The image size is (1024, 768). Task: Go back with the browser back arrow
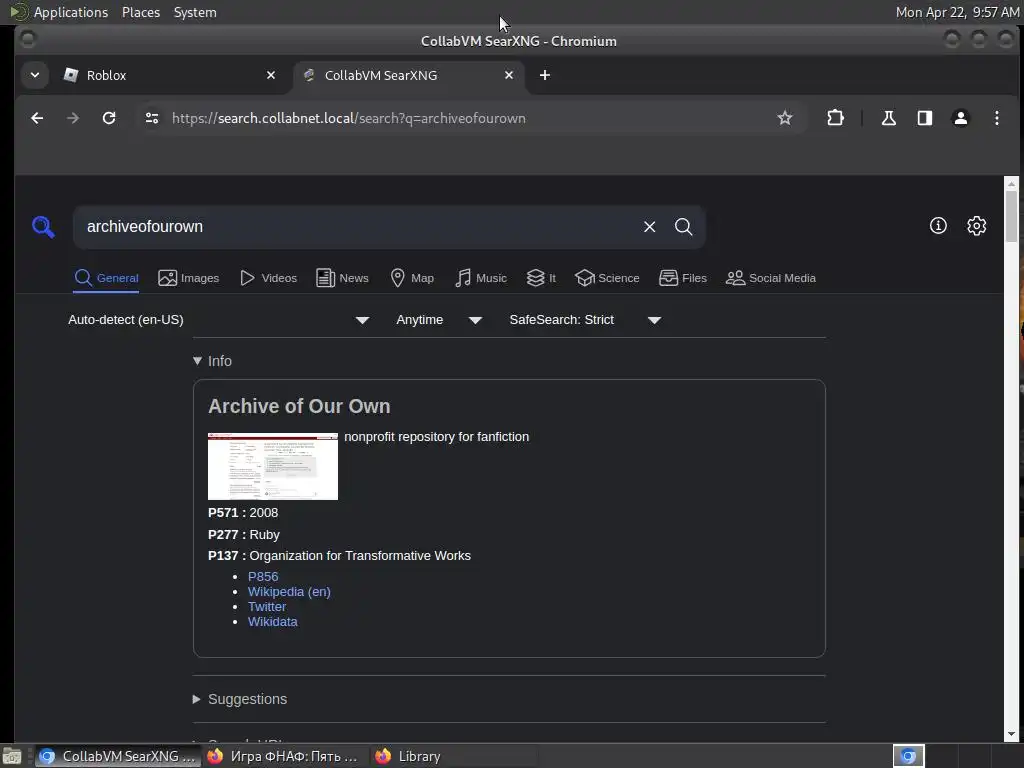click(x=37, y=118)
